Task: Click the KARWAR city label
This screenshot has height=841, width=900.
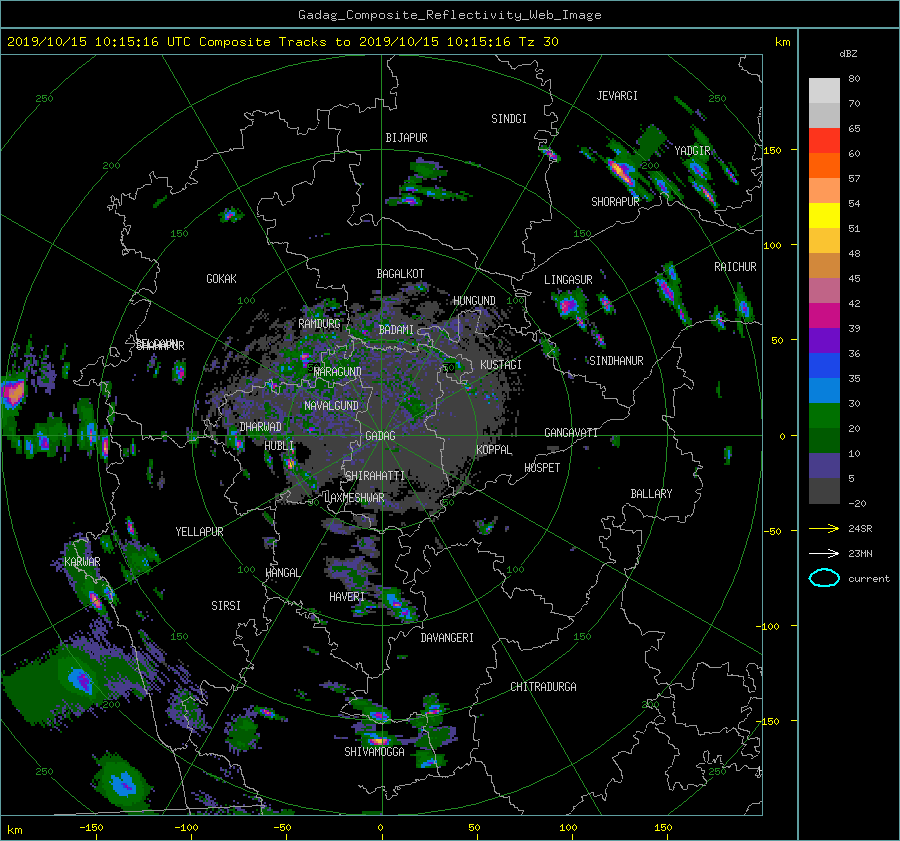Action: [82, 562]
